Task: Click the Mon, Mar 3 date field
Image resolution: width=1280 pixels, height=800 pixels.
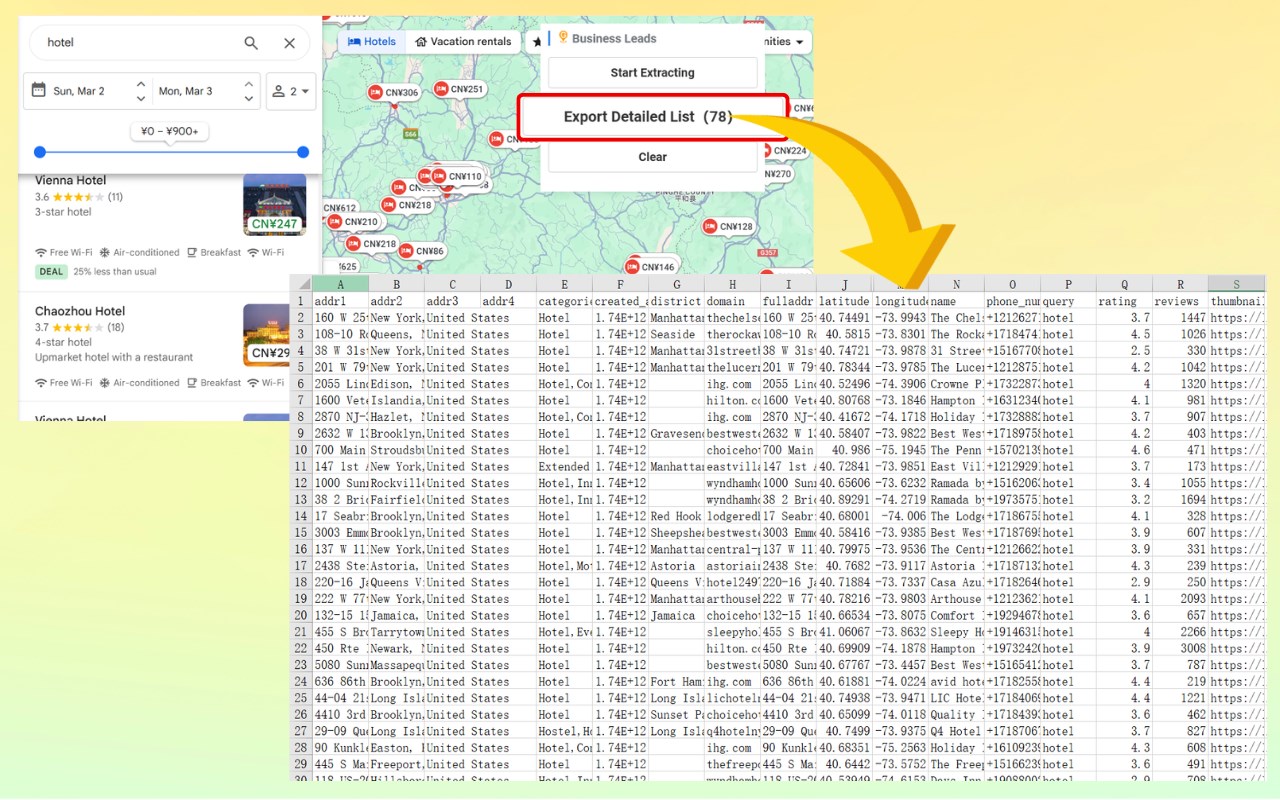Action: 185,91
